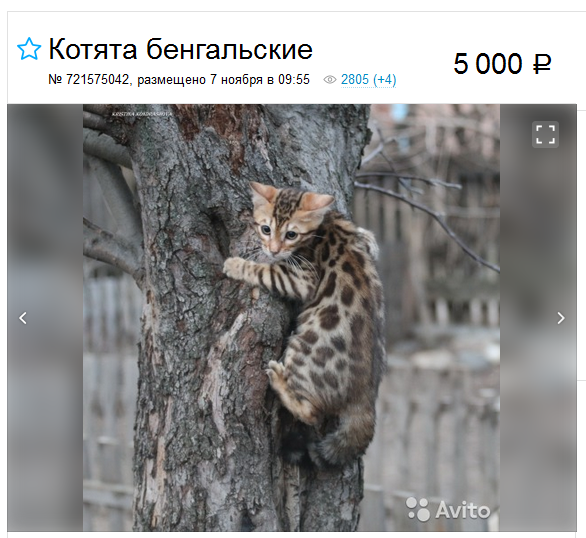
Task: Open view statistics link 2805 (+4)
Action: point(368,80)
